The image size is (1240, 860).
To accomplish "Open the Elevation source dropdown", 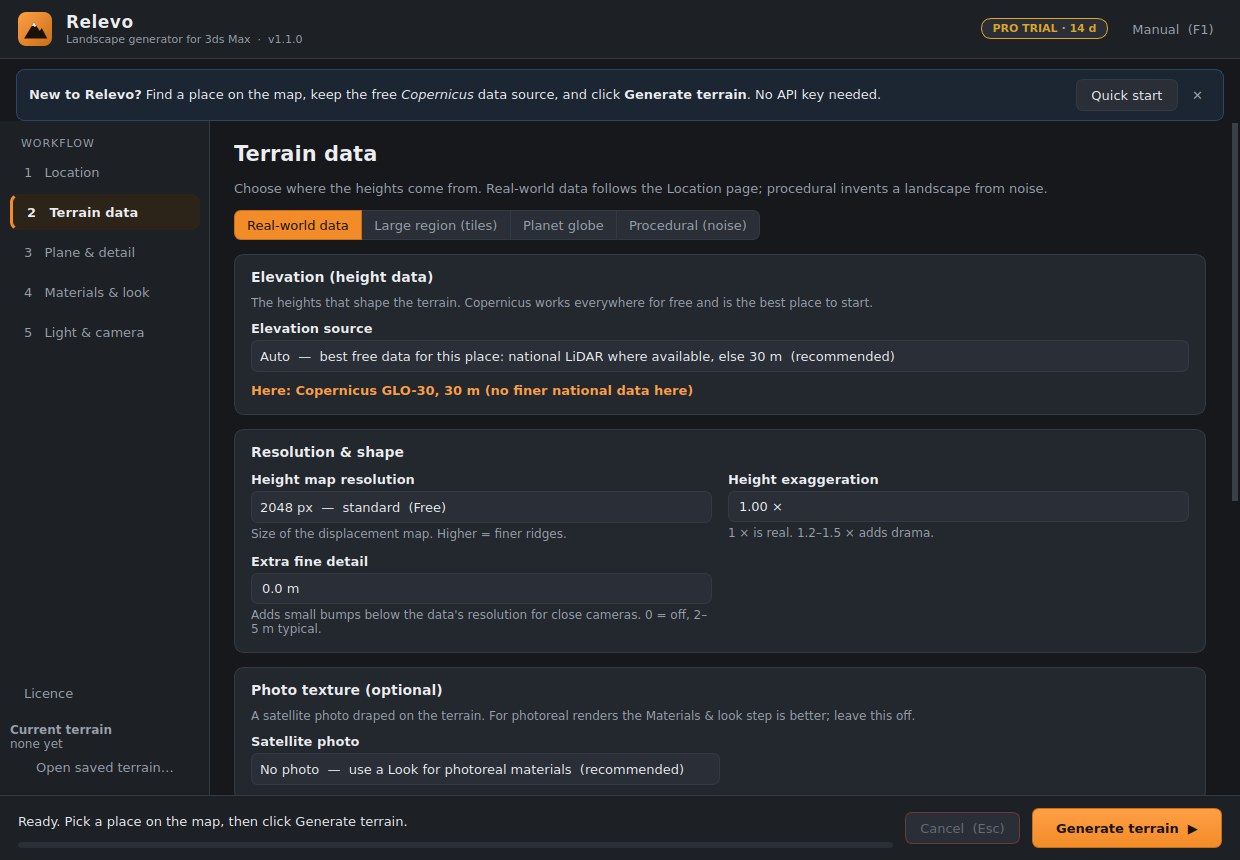I will (720, 356).
